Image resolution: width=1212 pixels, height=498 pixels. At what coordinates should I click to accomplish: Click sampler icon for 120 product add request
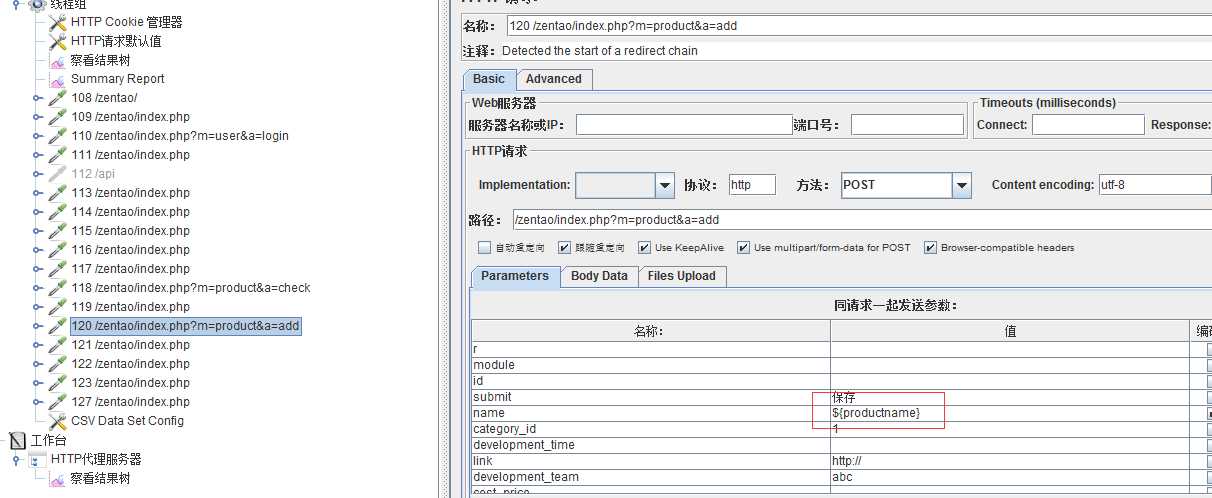pos(58,326)
